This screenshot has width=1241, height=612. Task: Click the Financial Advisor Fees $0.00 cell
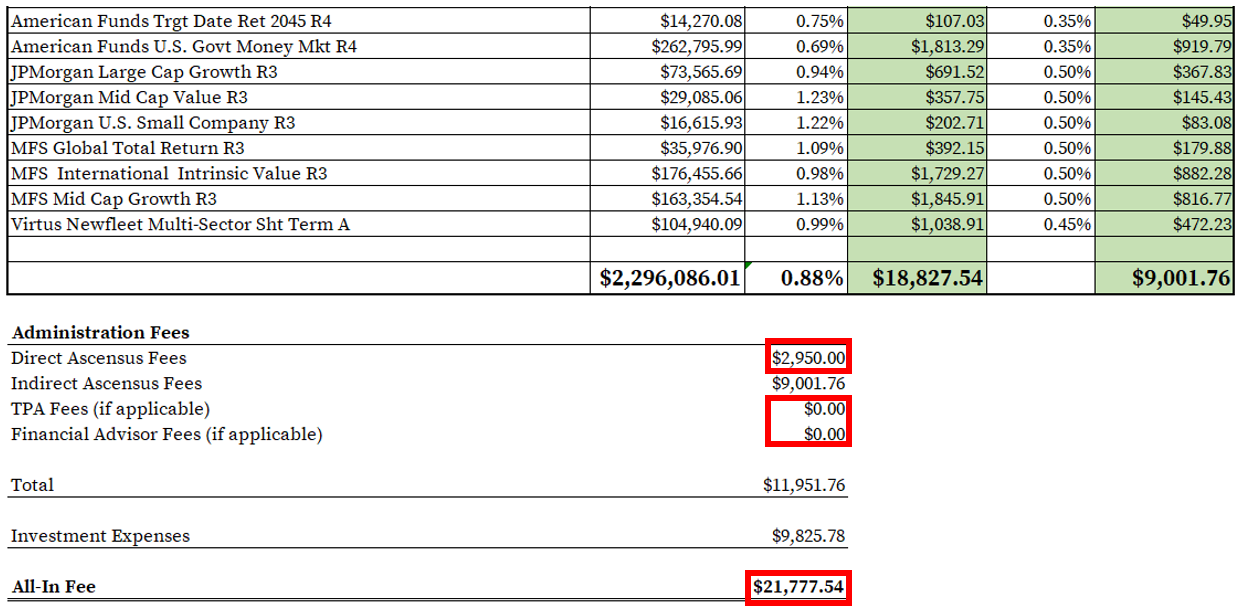(x=826, y=433)
